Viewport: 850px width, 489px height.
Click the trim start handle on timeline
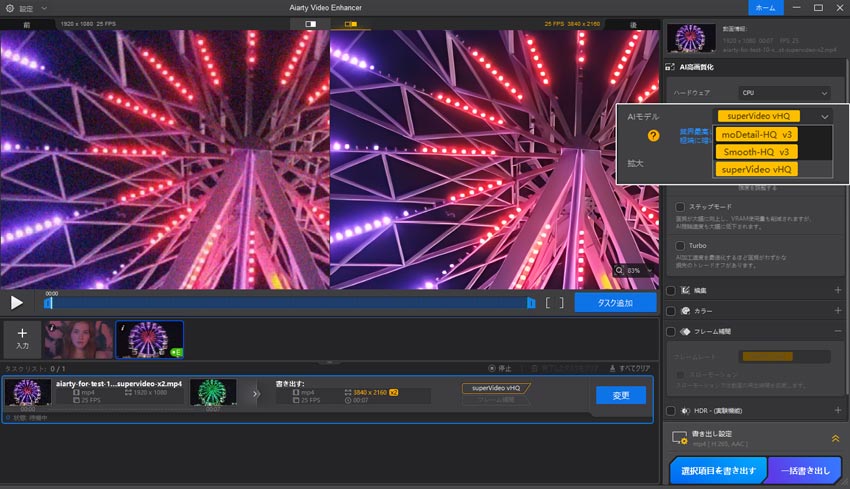48,303
